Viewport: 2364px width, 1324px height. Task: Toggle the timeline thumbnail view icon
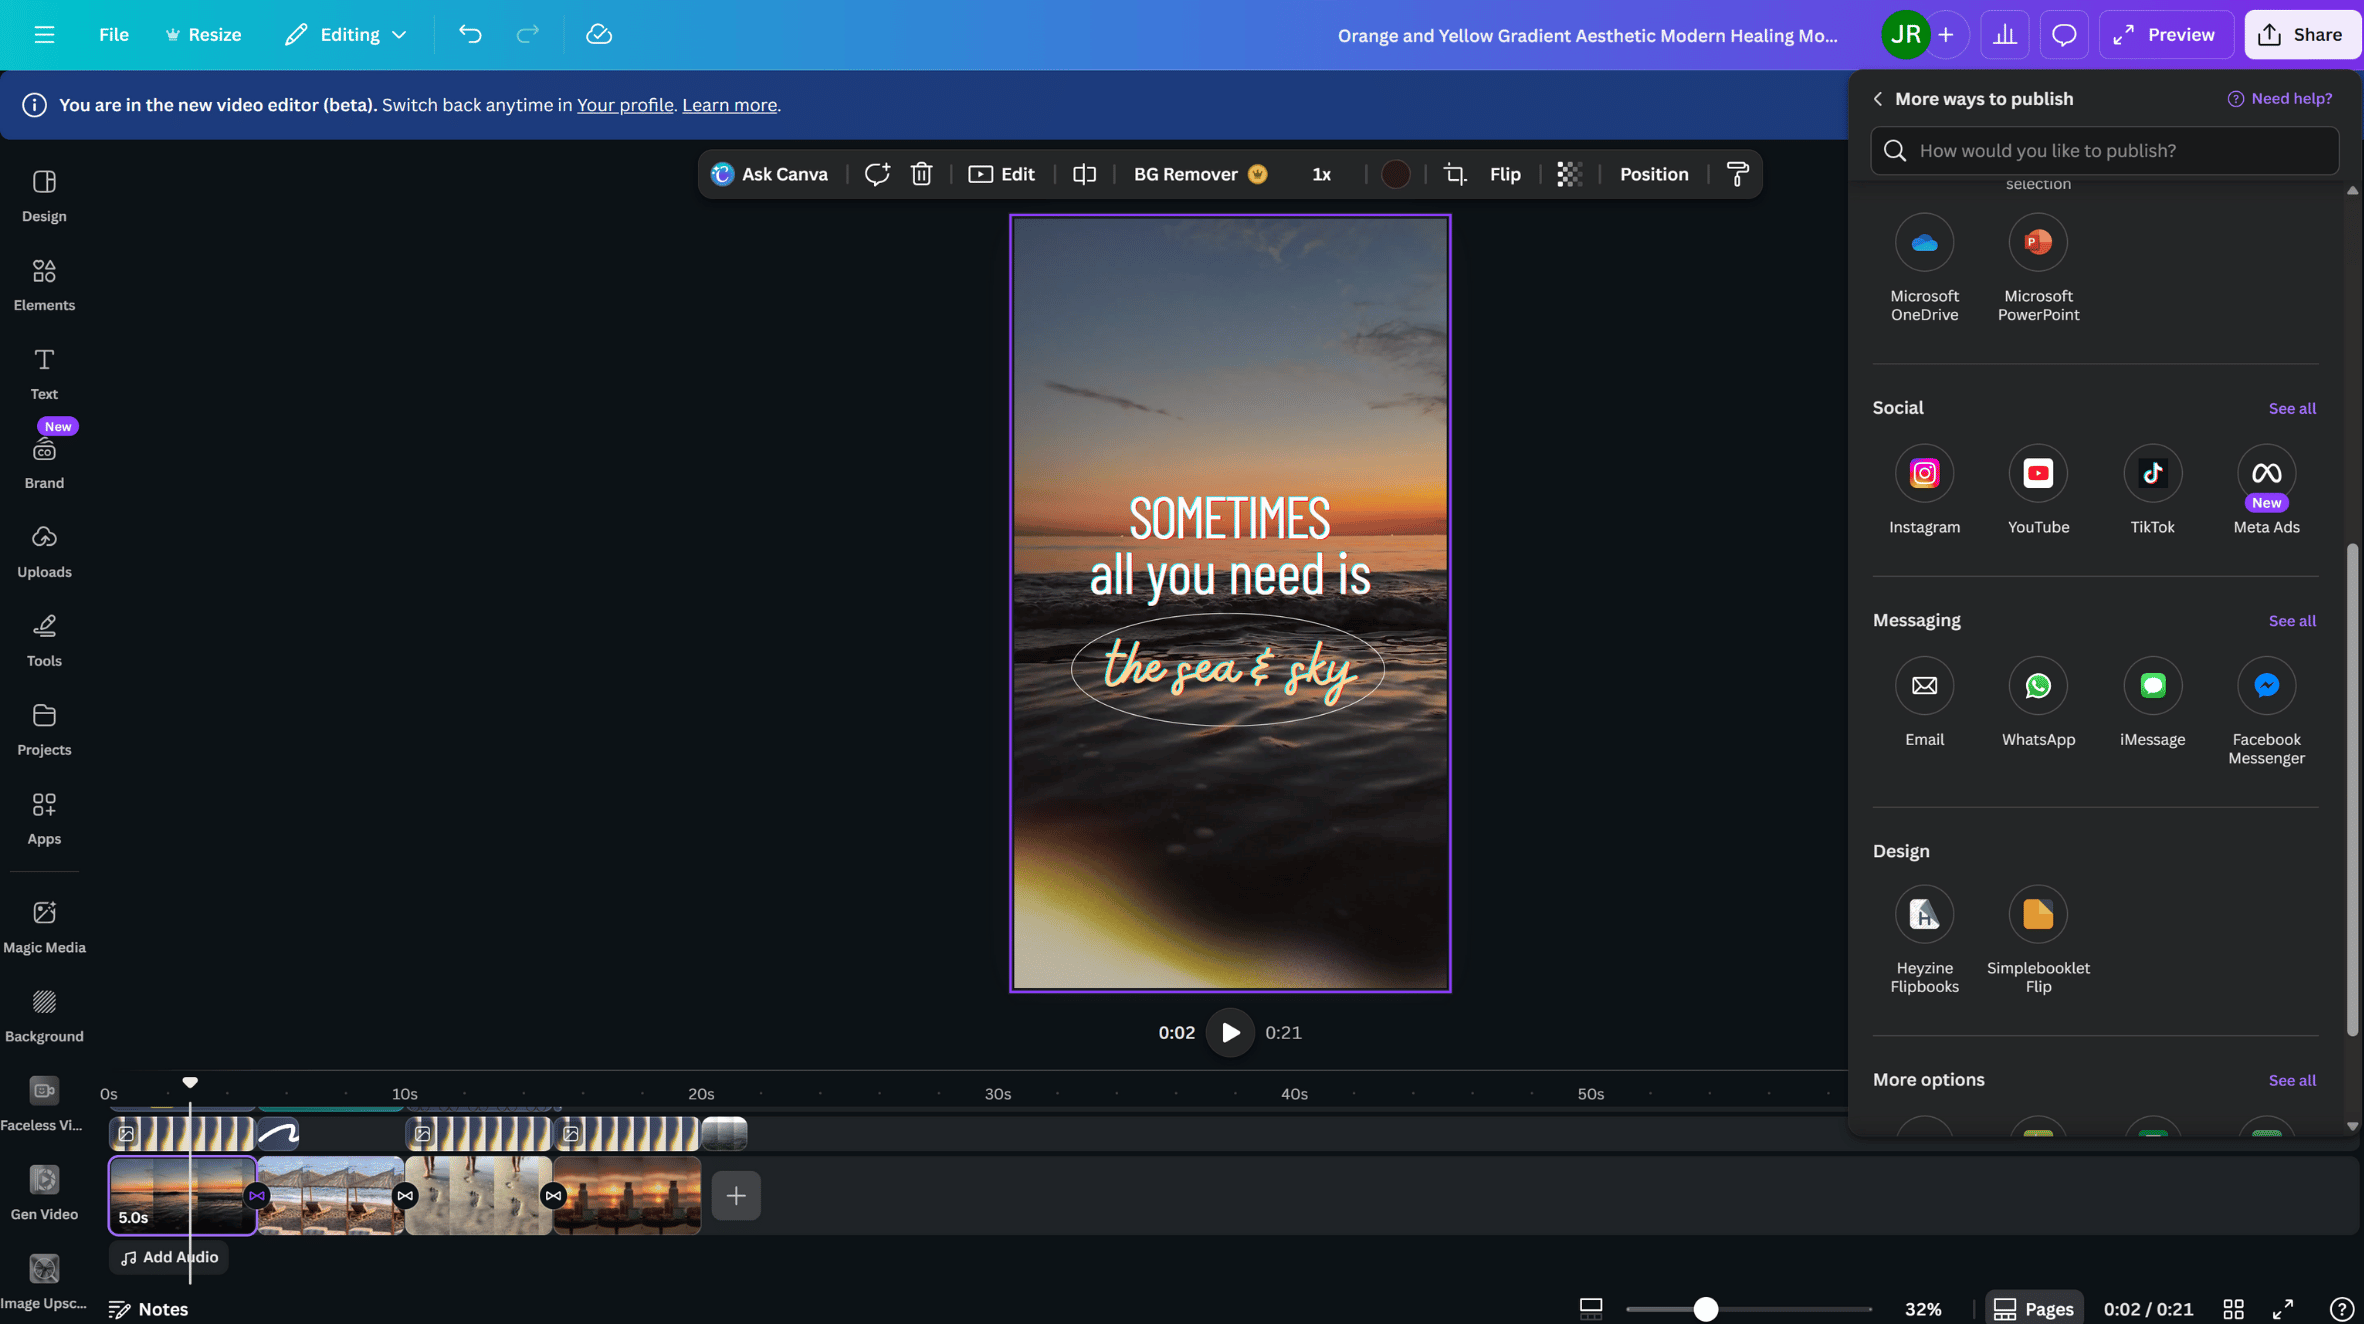tap(1591, 1309)
